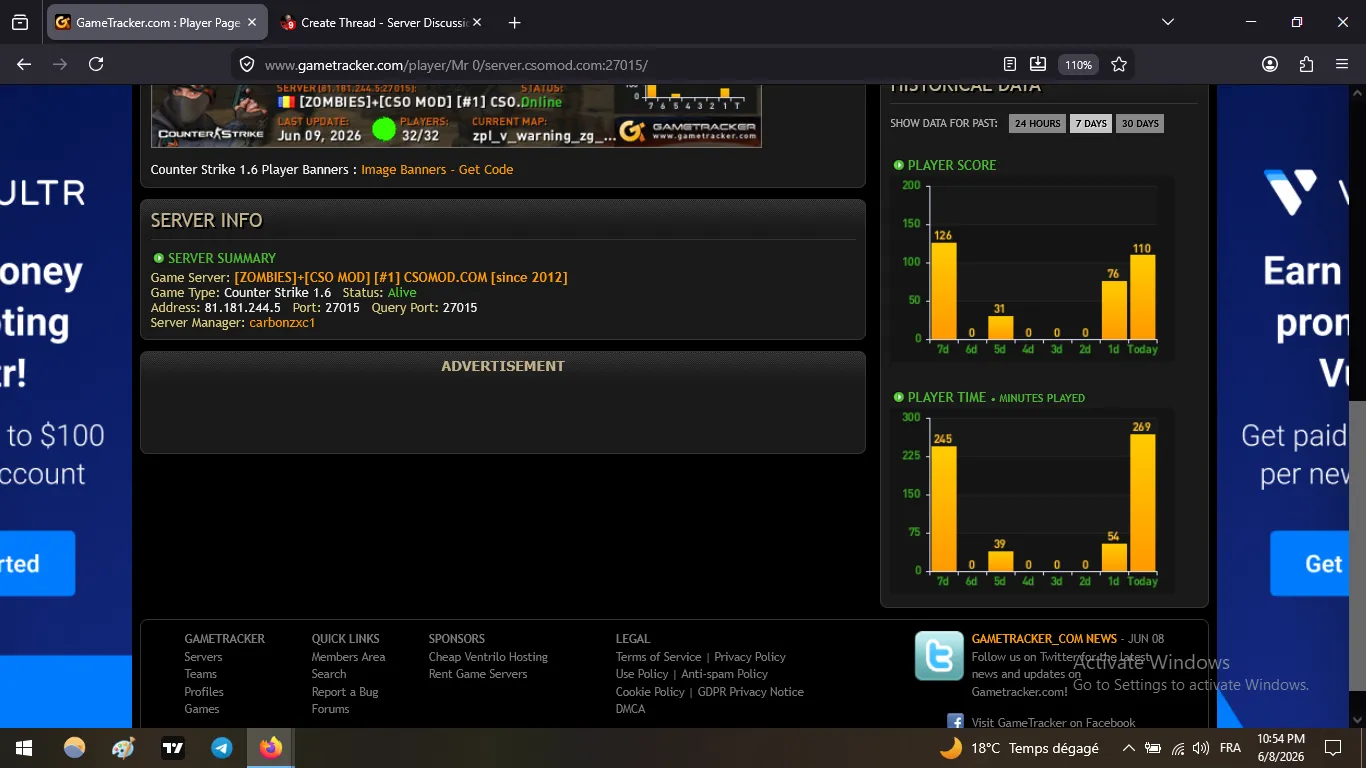
Task: Bookmark this page with the star icon
Action: click(1119, 64)
